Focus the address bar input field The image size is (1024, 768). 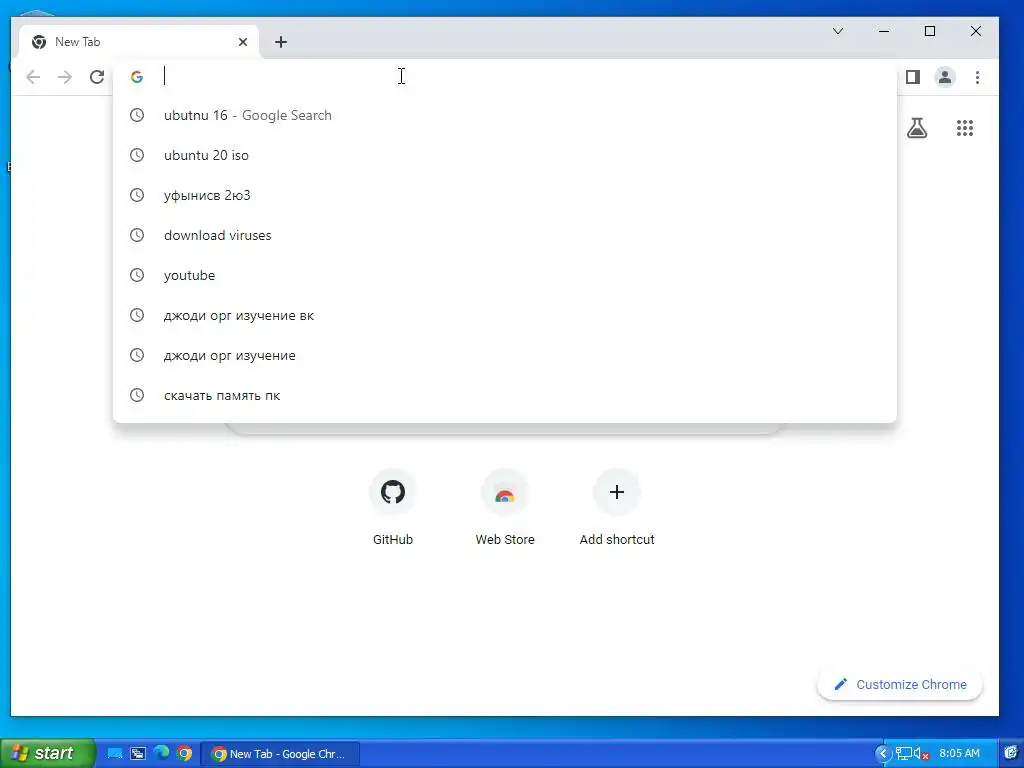504,76
